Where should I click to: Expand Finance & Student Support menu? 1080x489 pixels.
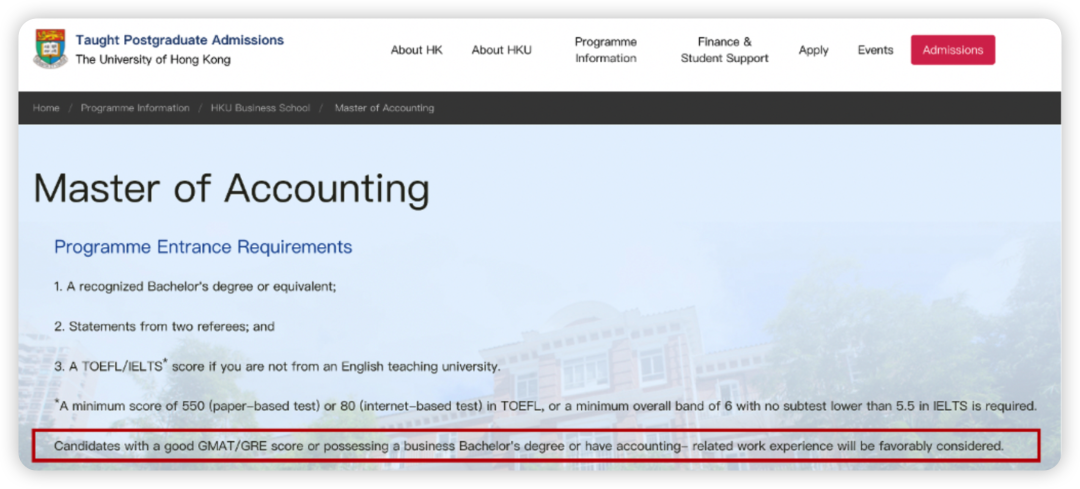coord(724,50)
